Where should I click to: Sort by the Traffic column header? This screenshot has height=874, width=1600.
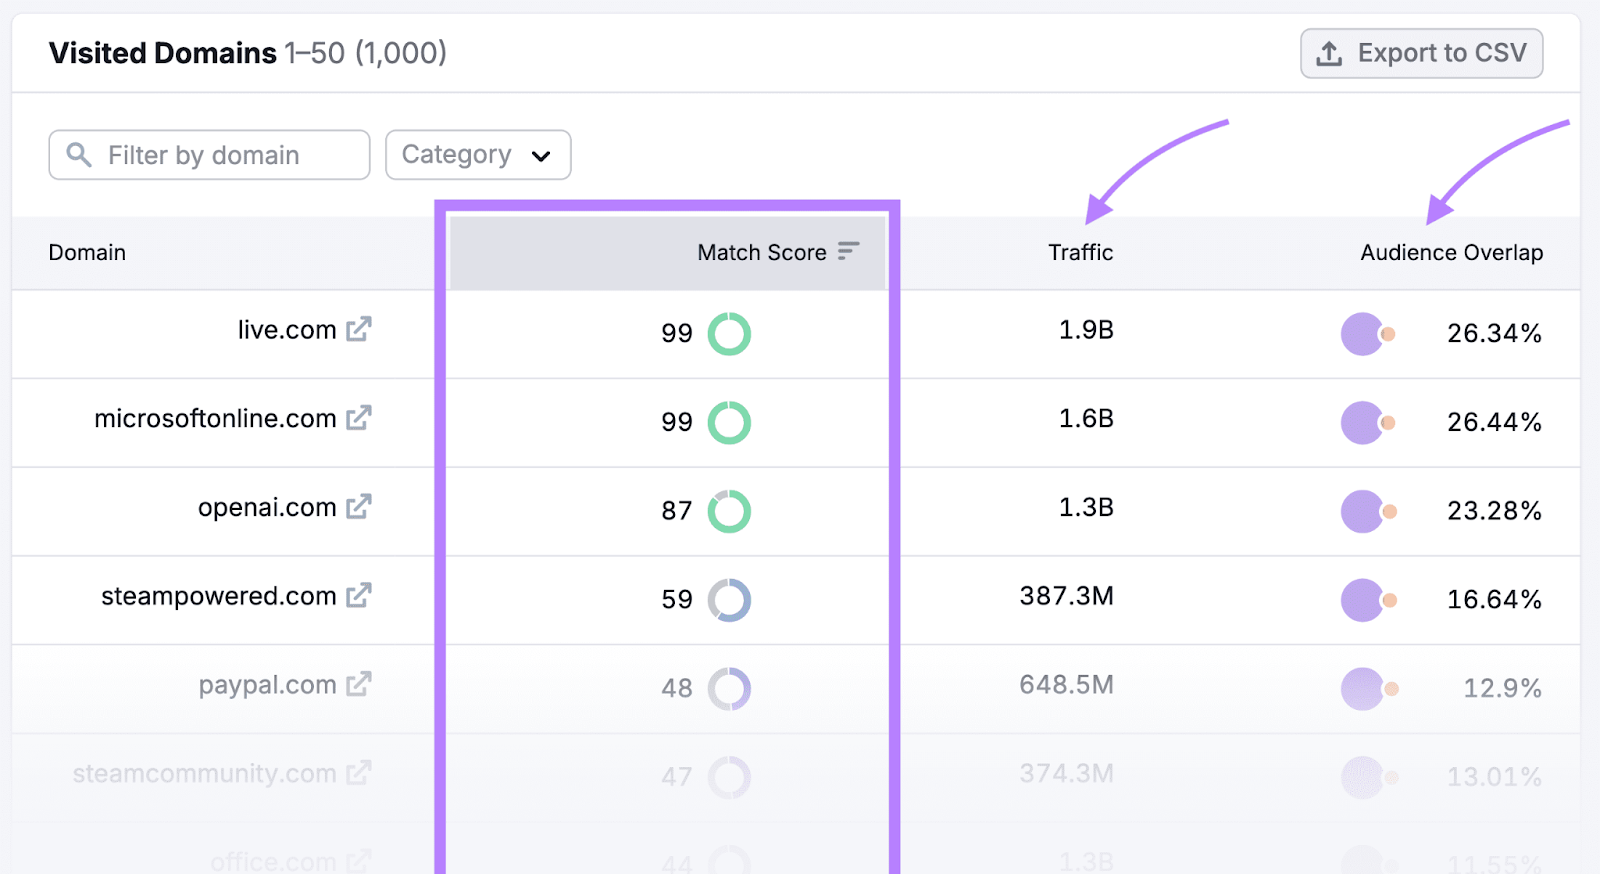[1080, 252]
